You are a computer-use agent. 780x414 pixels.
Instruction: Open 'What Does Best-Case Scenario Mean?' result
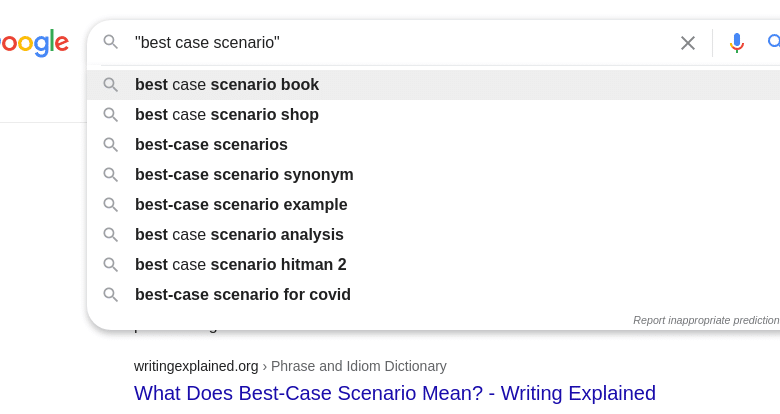pos(395,393)
